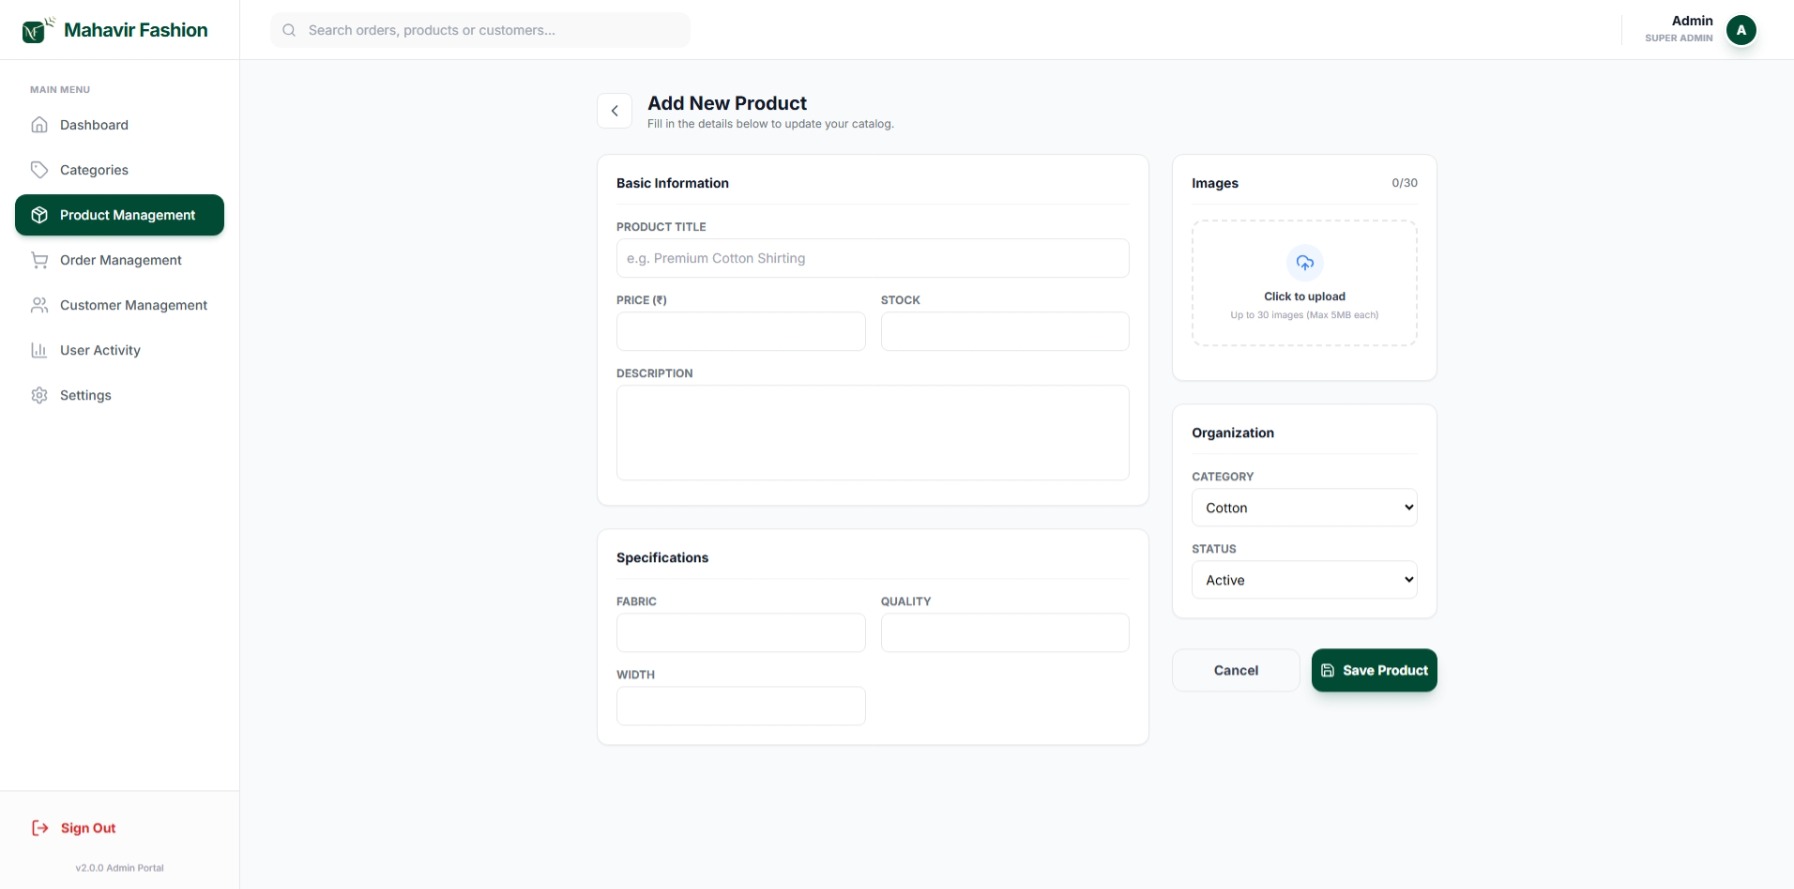Image resolution: width=1794 pixels, height=889 pixels.
Task: Click the Dashboard home icon
Action: (39, 125)
